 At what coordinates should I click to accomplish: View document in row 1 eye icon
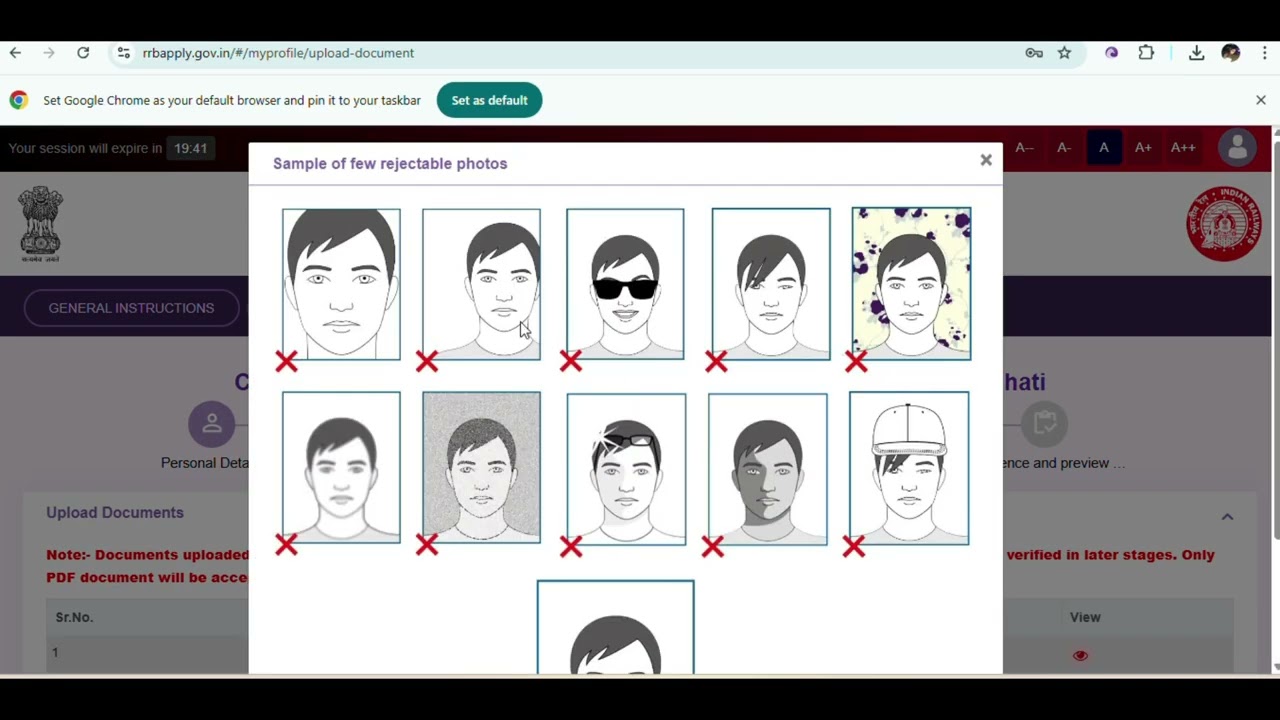(1080, 656)
